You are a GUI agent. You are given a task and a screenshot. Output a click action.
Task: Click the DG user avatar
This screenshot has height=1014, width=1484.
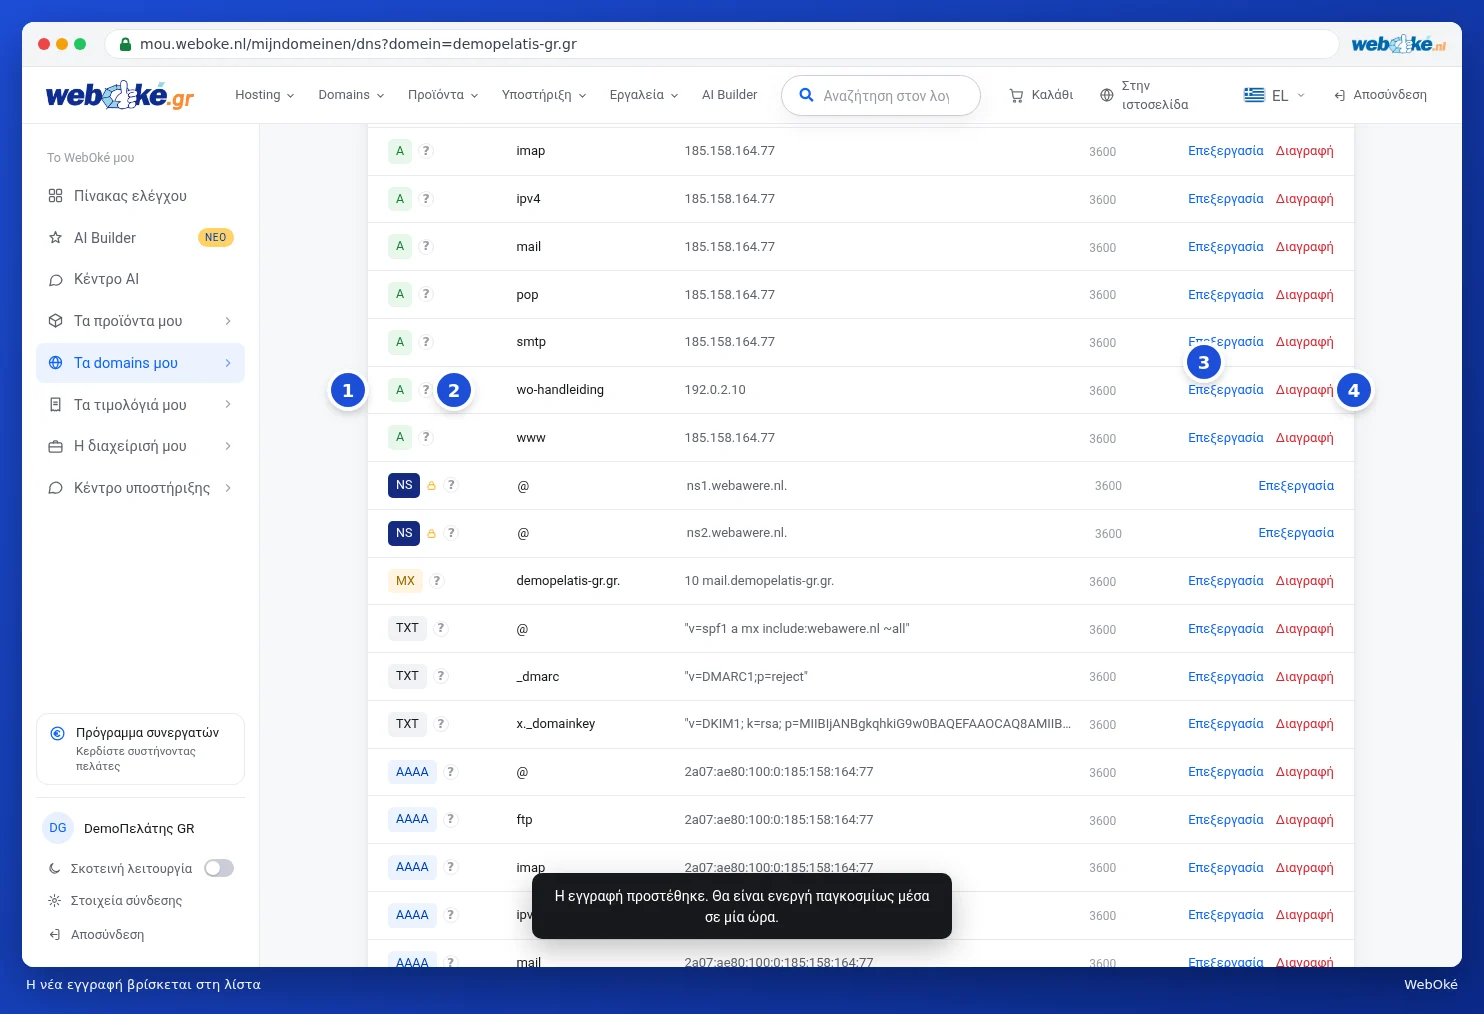click(58, 828)
